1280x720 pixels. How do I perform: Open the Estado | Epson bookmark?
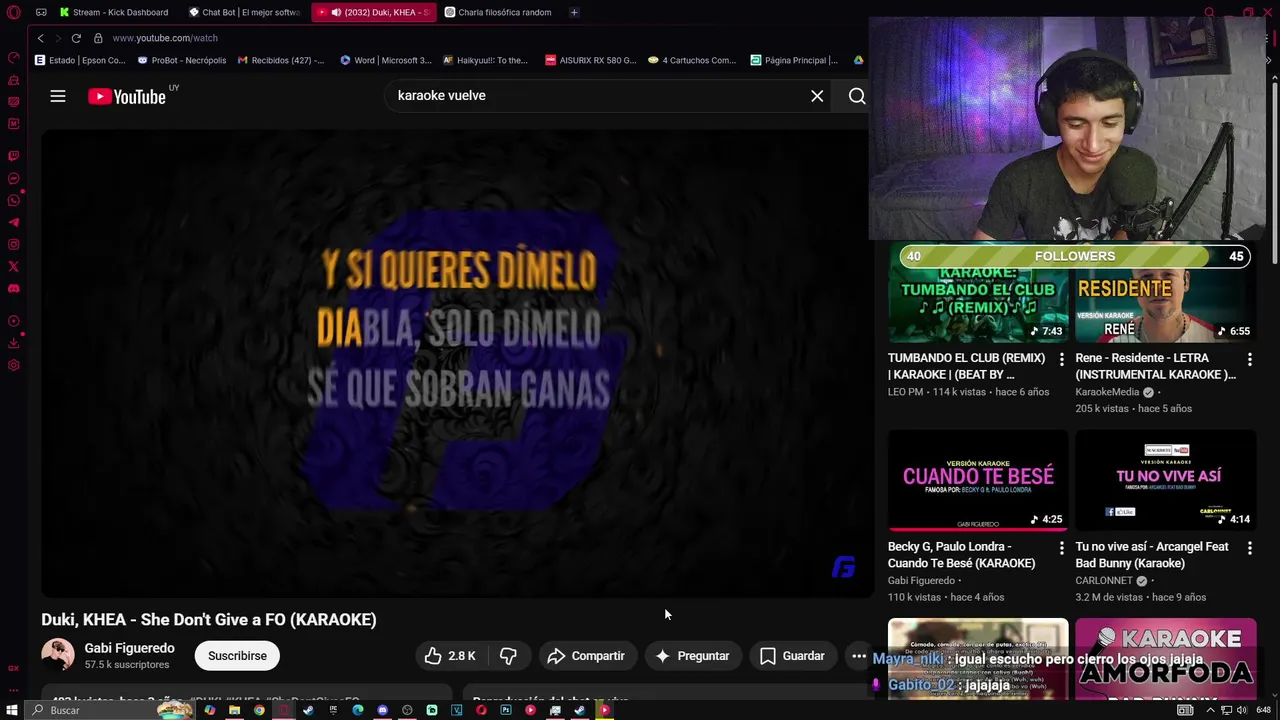click(80, 60)
